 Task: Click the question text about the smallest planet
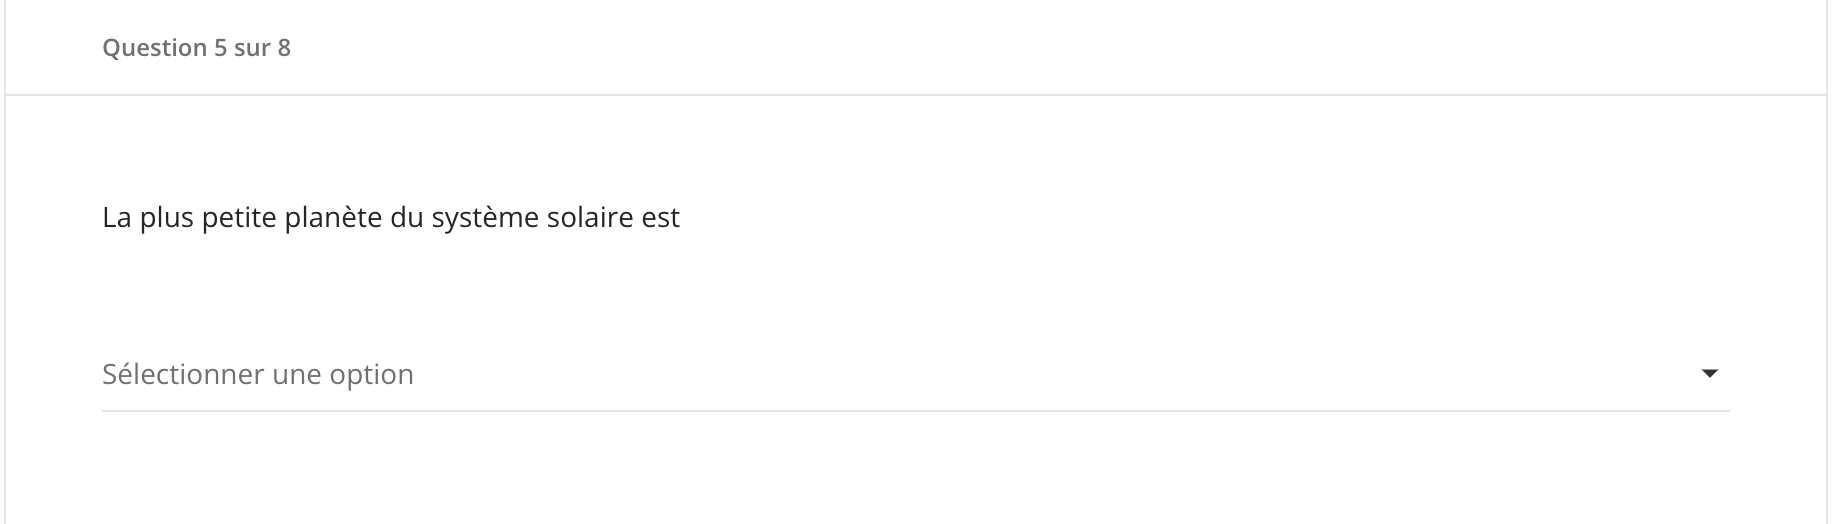pyautogui.click(x=391, y=218)
